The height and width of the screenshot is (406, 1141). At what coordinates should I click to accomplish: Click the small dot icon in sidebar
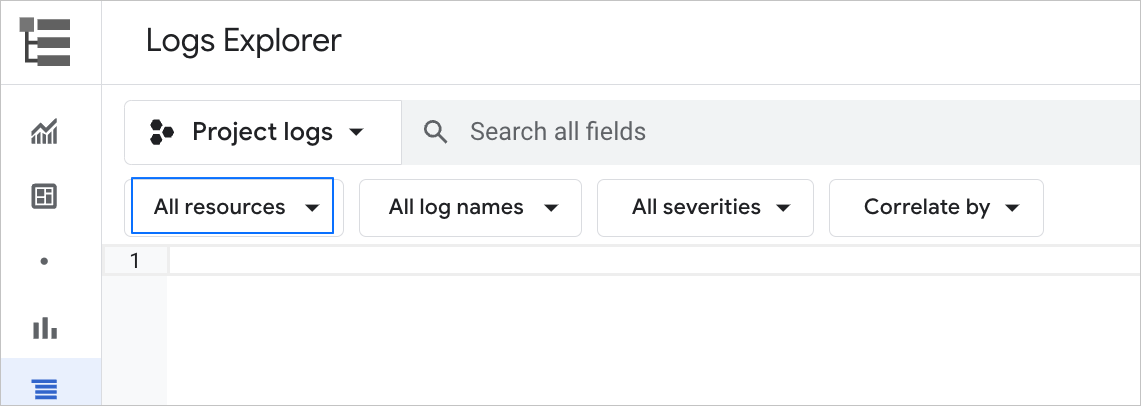45,262
